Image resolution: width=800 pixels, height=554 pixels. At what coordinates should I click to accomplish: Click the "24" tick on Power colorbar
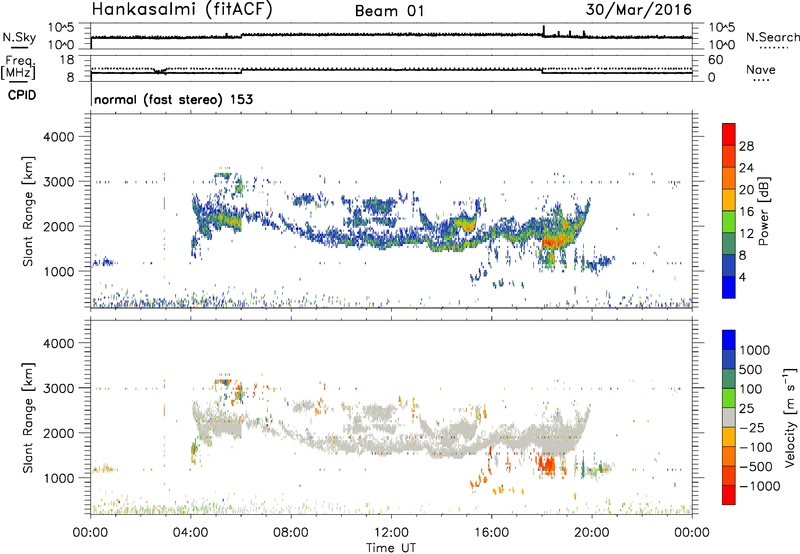[x=746, y=168]
